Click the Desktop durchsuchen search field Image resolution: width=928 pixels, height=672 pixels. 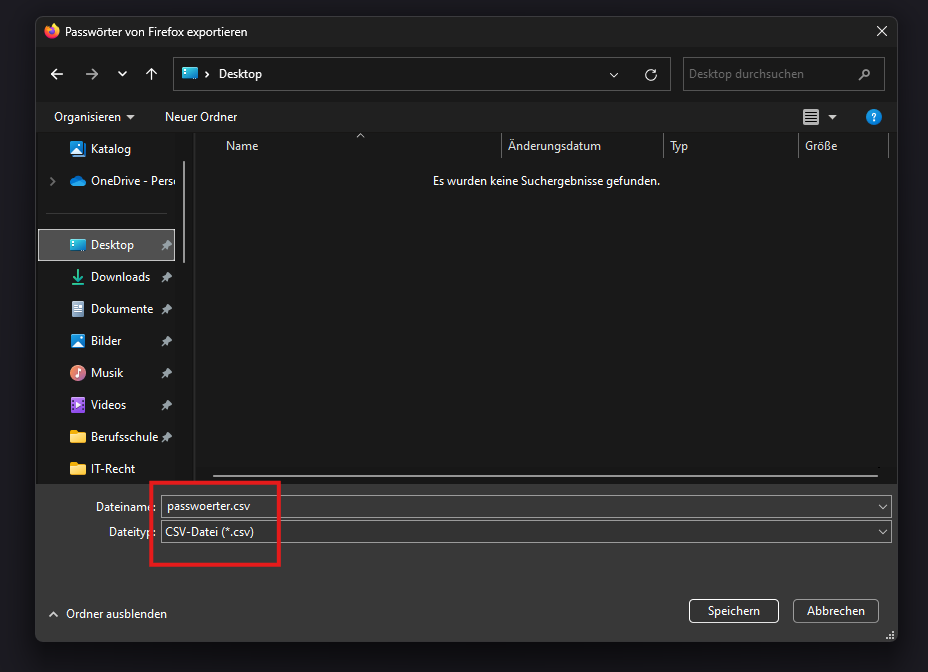click(770, 74)
